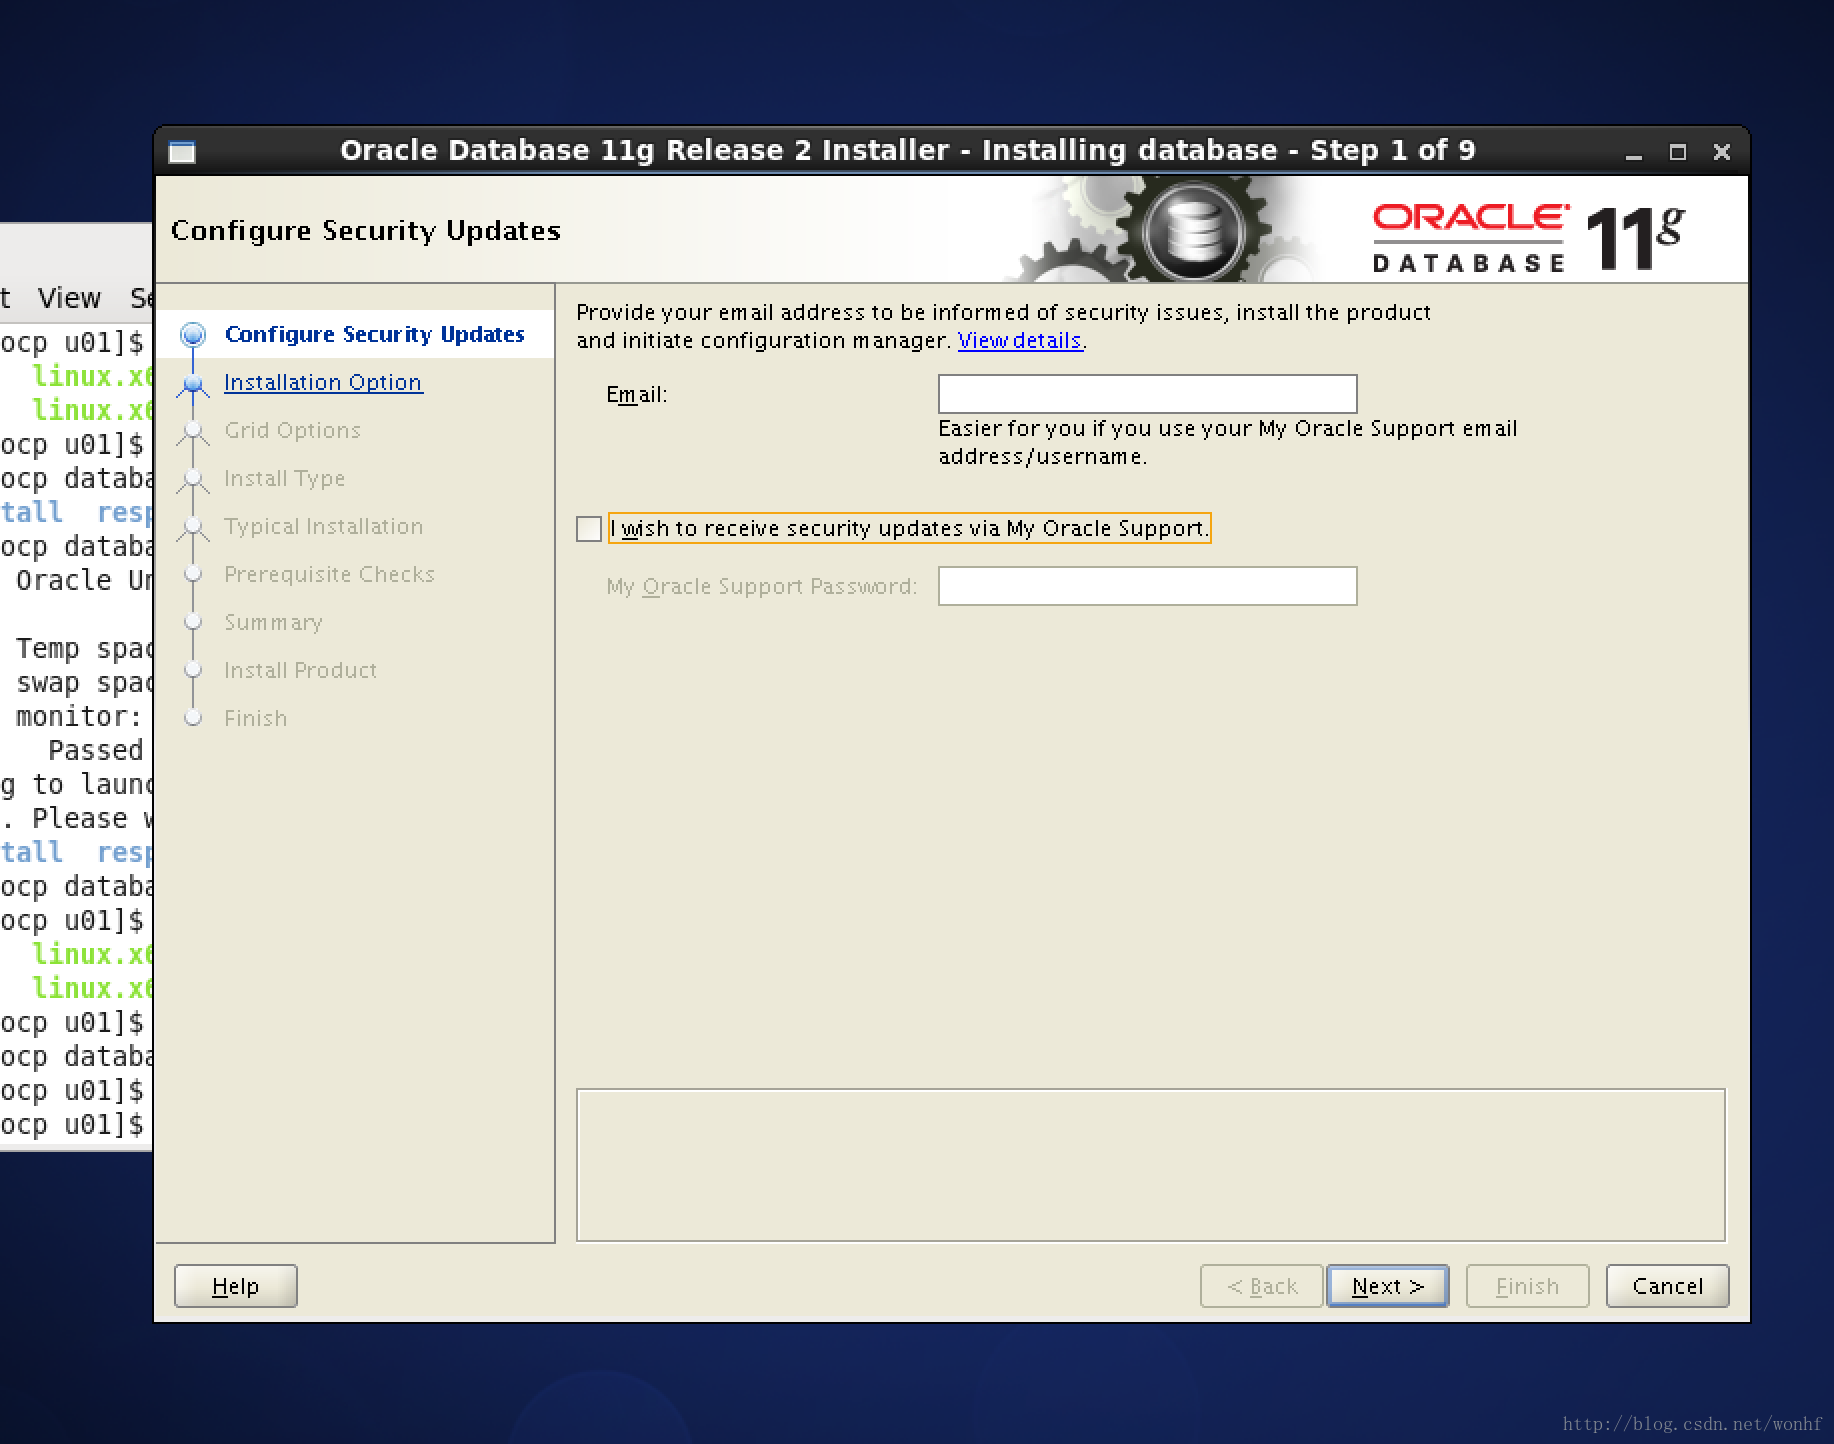The width and height of the screenshot is (1834, 1444).
Task: Click the My Oracle Support Password field
Action: pyautogui.click(x=1147, y=586)
